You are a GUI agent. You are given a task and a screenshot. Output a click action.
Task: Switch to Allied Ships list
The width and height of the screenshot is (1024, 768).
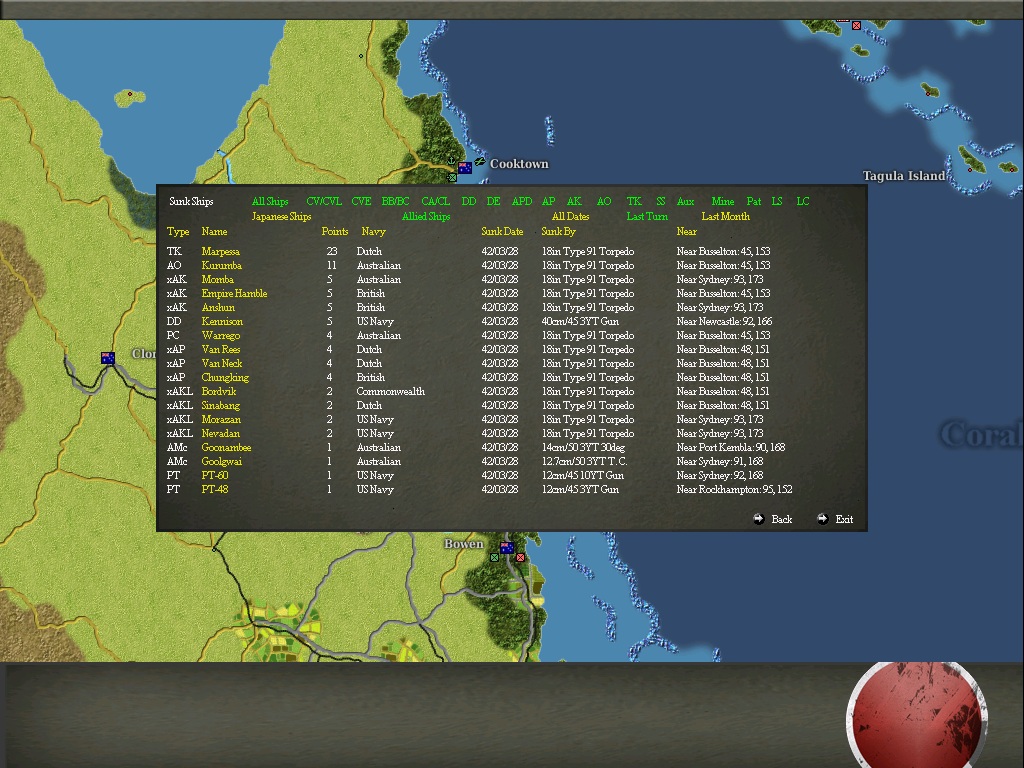point(426,216)
